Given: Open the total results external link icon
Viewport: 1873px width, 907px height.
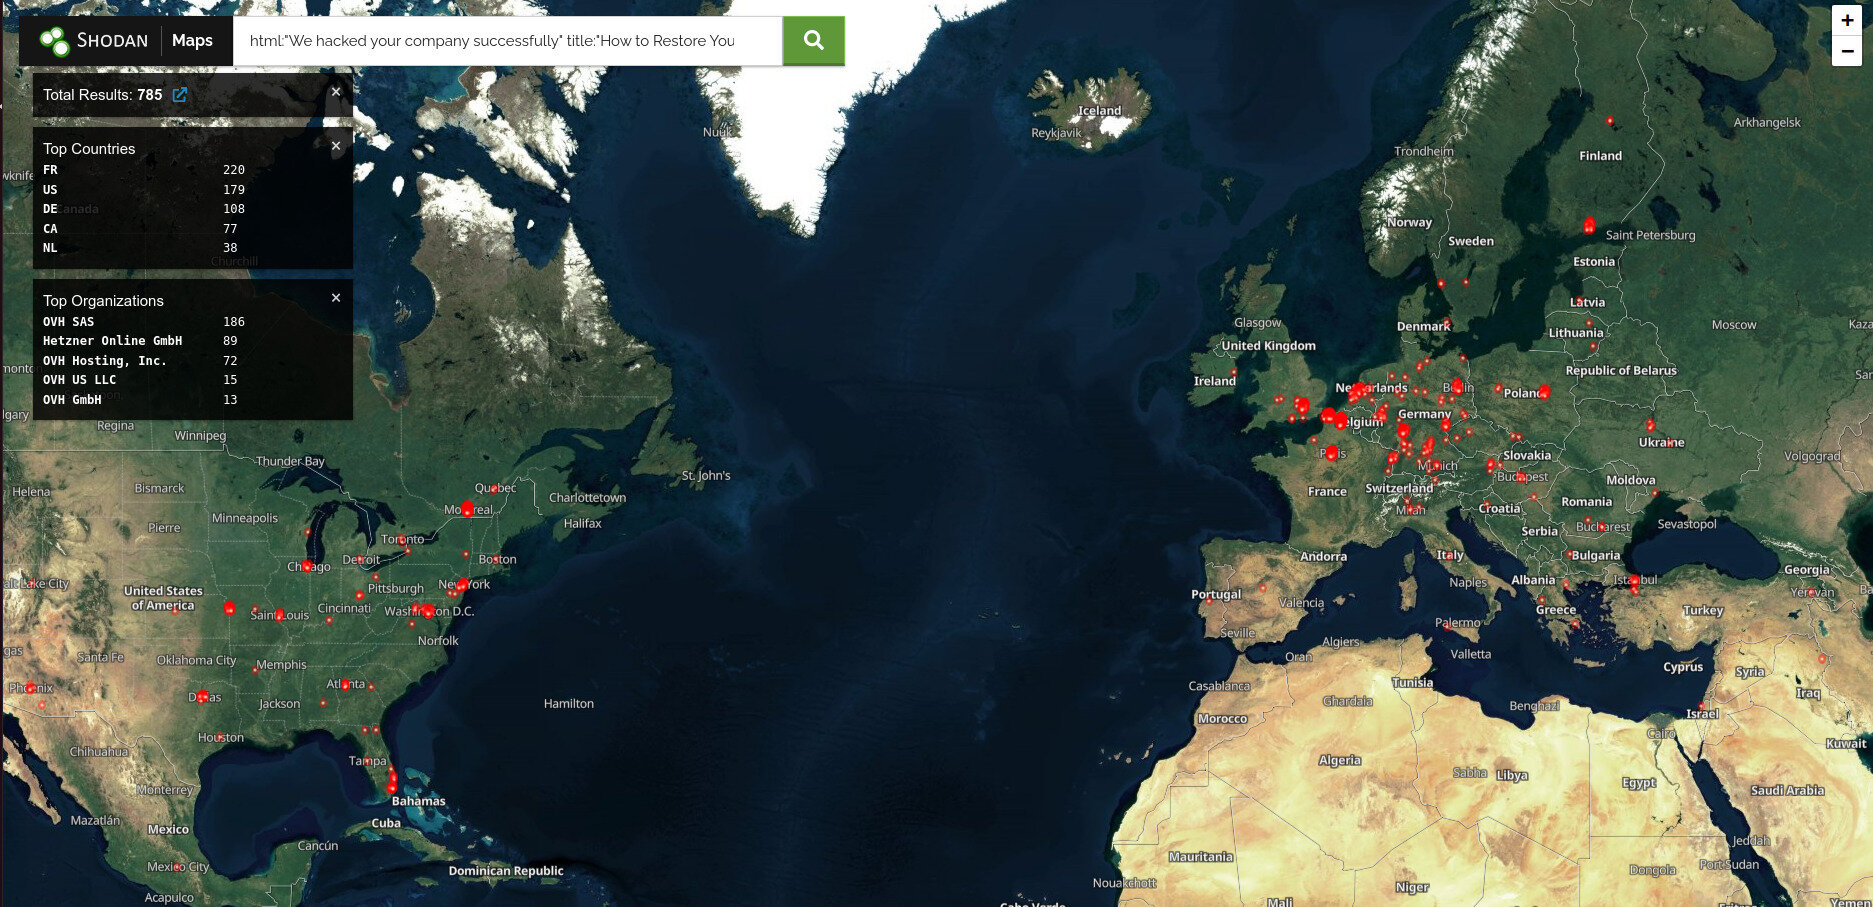Looking at the screenshot, I should pos(180,95).
